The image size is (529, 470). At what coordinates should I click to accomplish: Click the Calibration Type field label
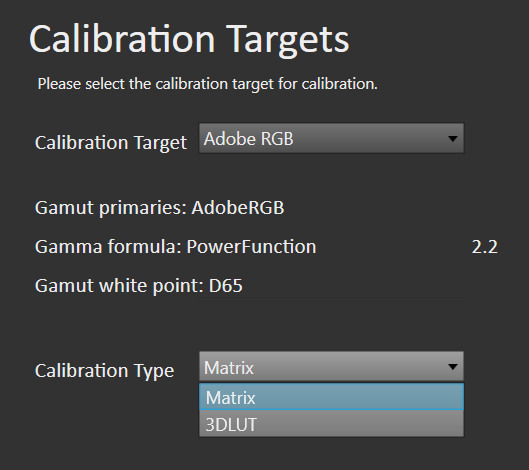[x=104, y=370]
